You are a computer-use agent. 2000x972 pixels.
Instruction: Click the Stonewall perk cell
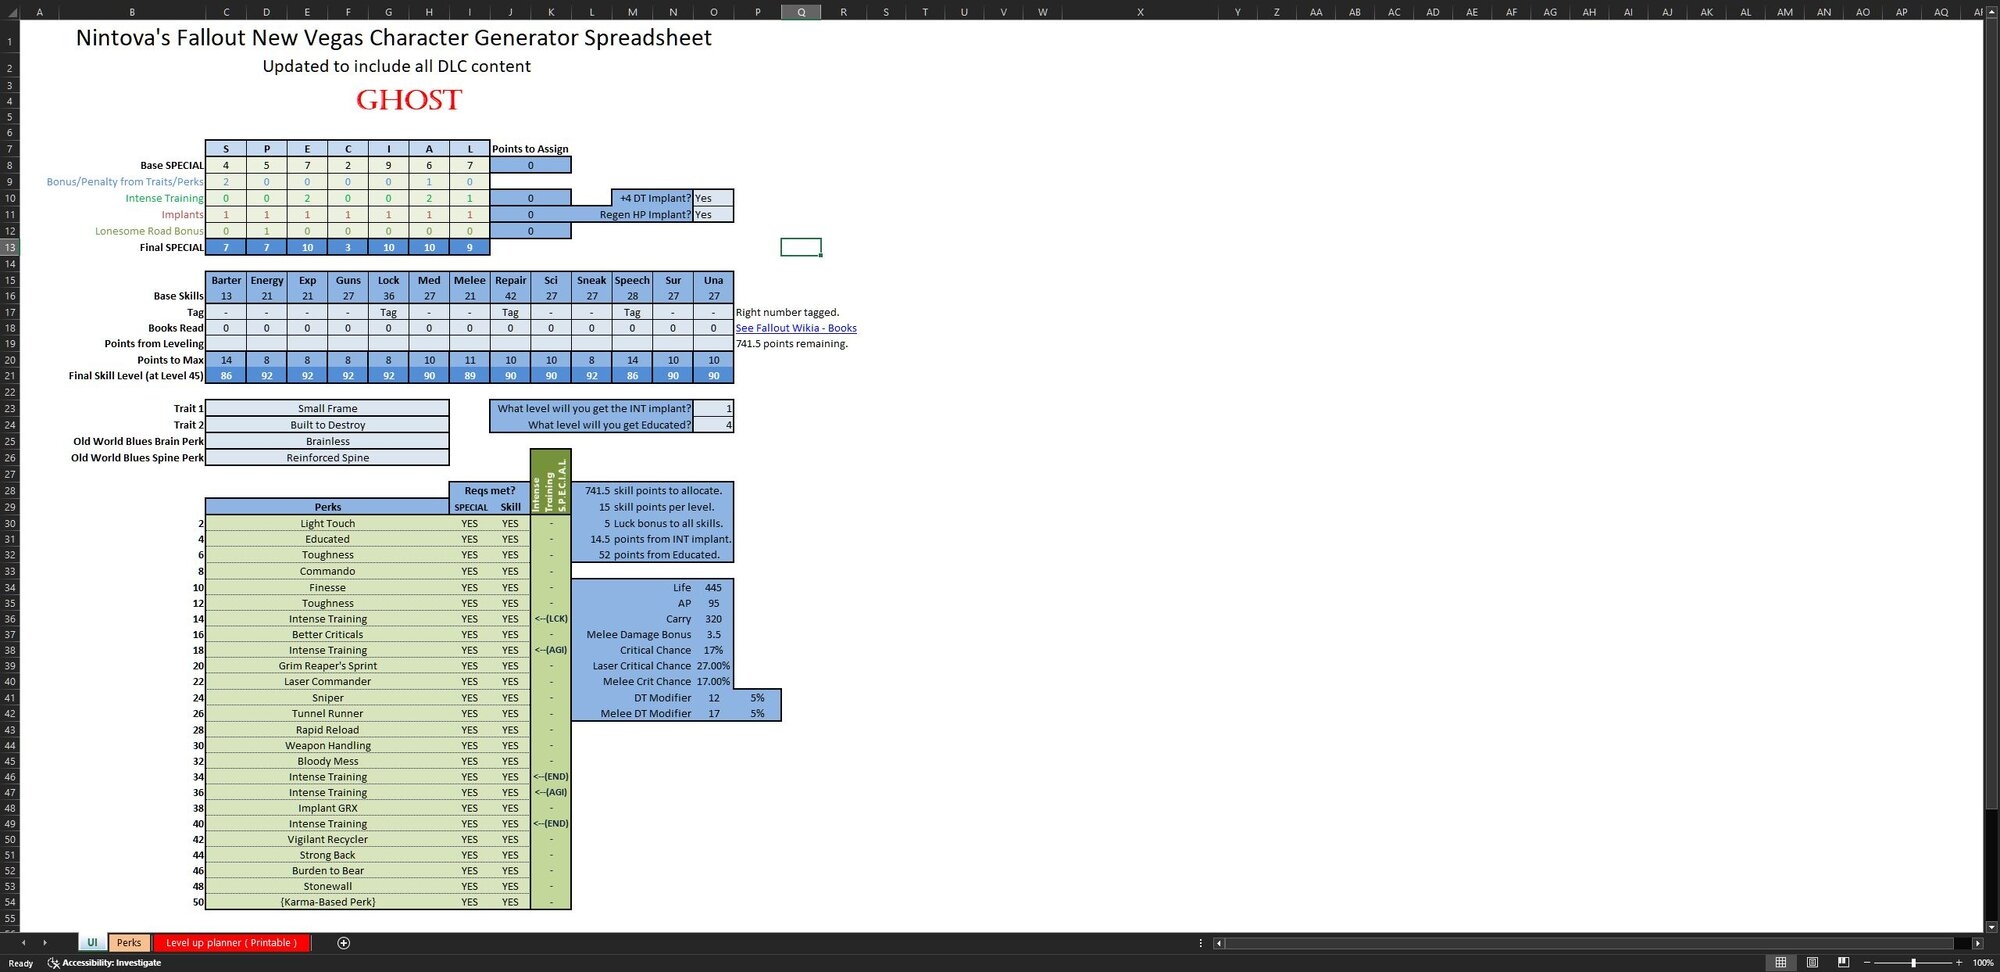point(327,886)
